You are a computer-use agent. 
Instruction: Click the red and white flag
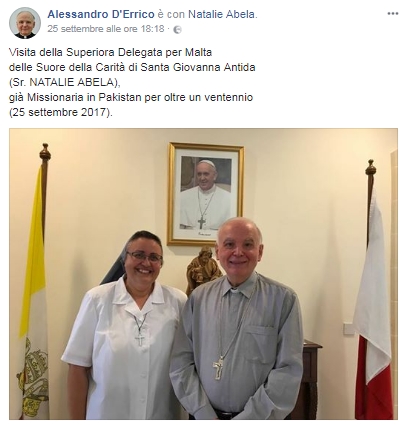tap(373, 300)
